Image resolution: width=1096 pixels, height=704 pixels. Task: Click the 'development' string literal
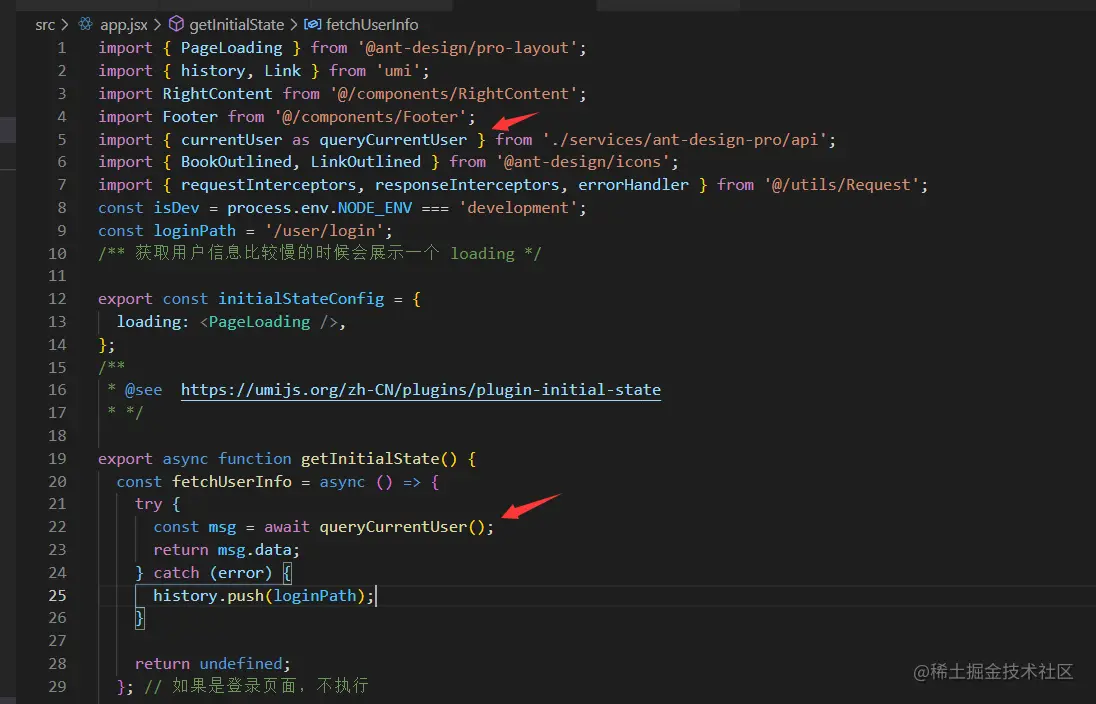tap(518, 208)
